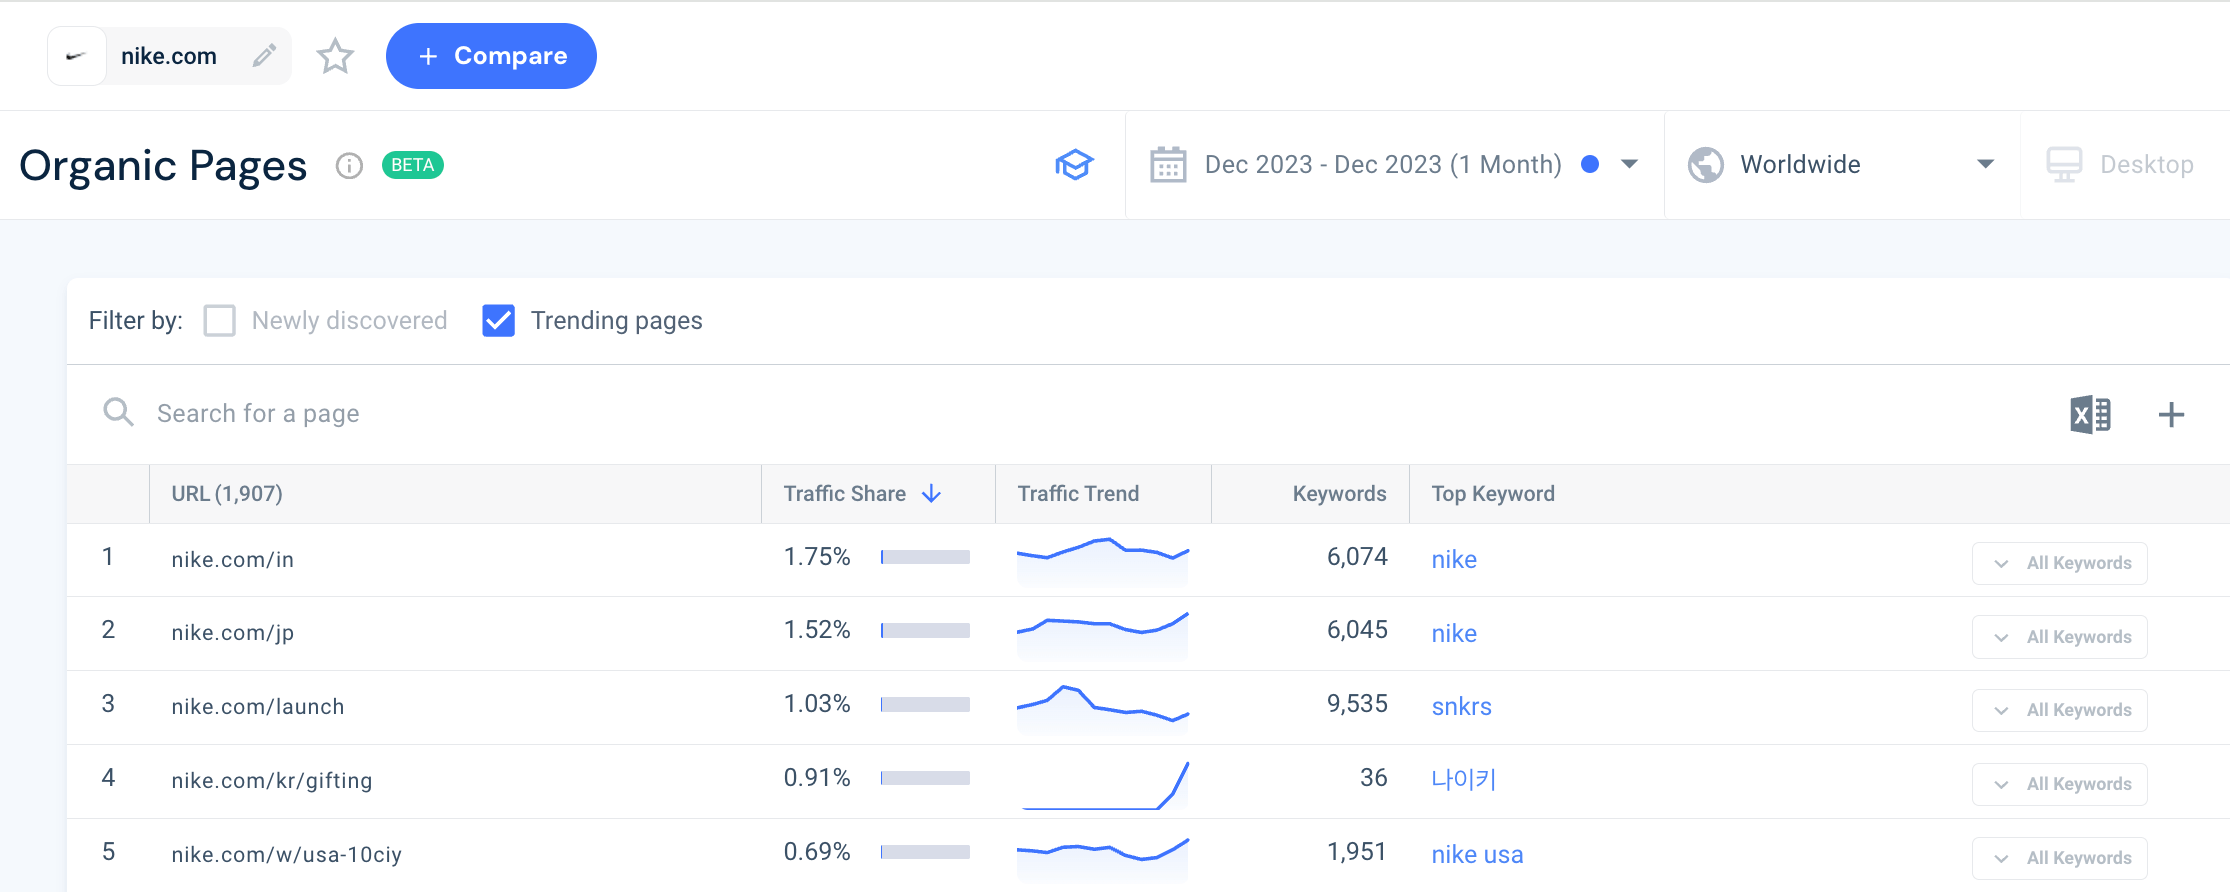This screenshot has height=892, width=2230.
Task: Click the blue Compare button
Action: tap(491, 56)
